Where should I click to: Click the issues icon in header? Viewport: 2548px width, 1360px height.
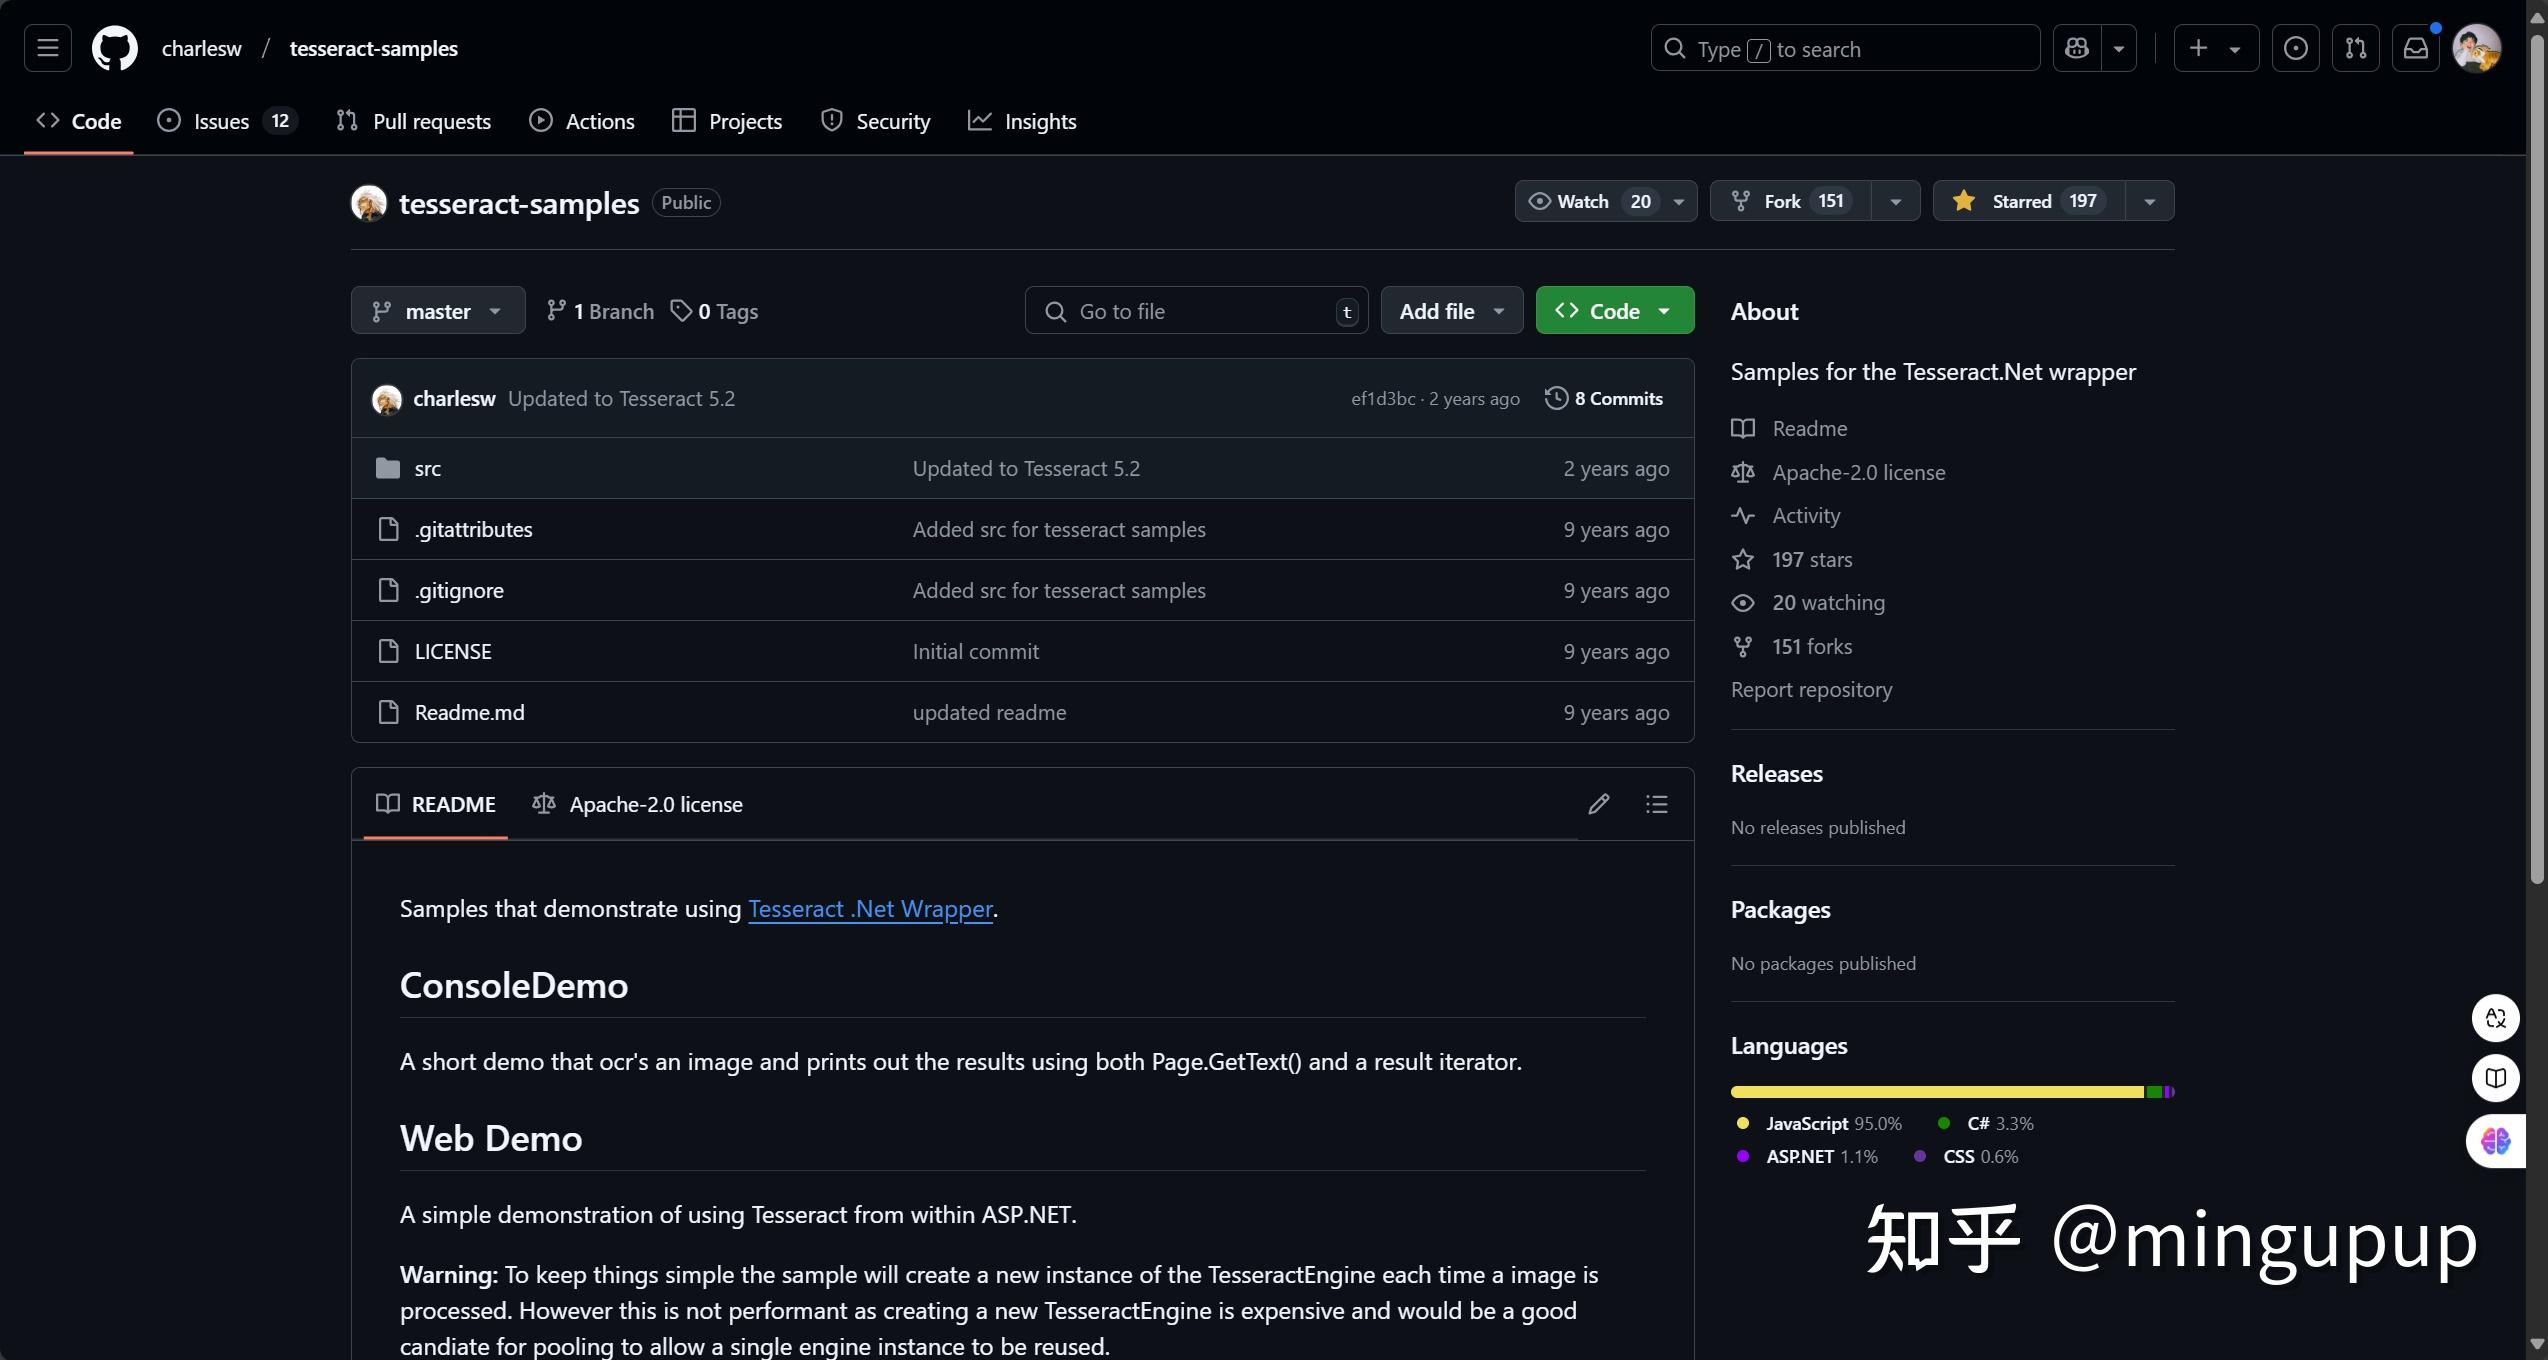pyautogui.click(x=2295, y=48)
